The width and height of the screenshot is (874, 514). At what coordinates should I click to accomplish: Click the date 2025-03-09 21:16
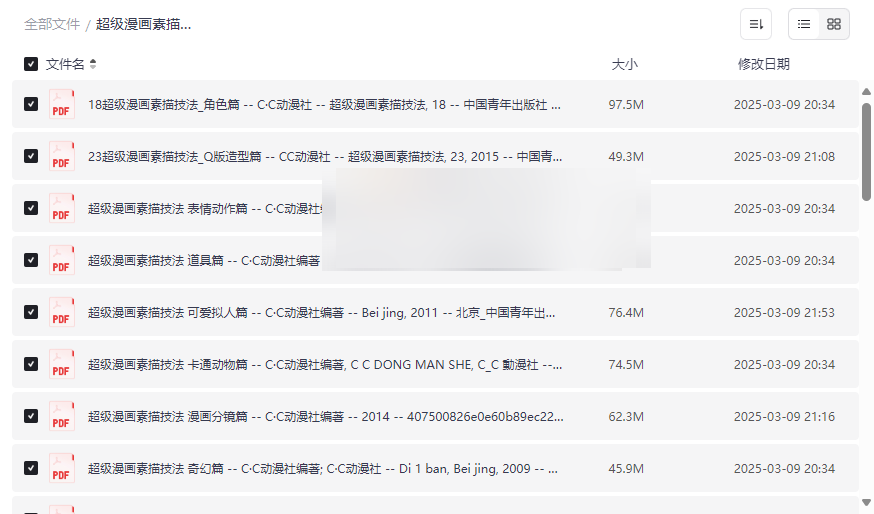click(784, 416)
